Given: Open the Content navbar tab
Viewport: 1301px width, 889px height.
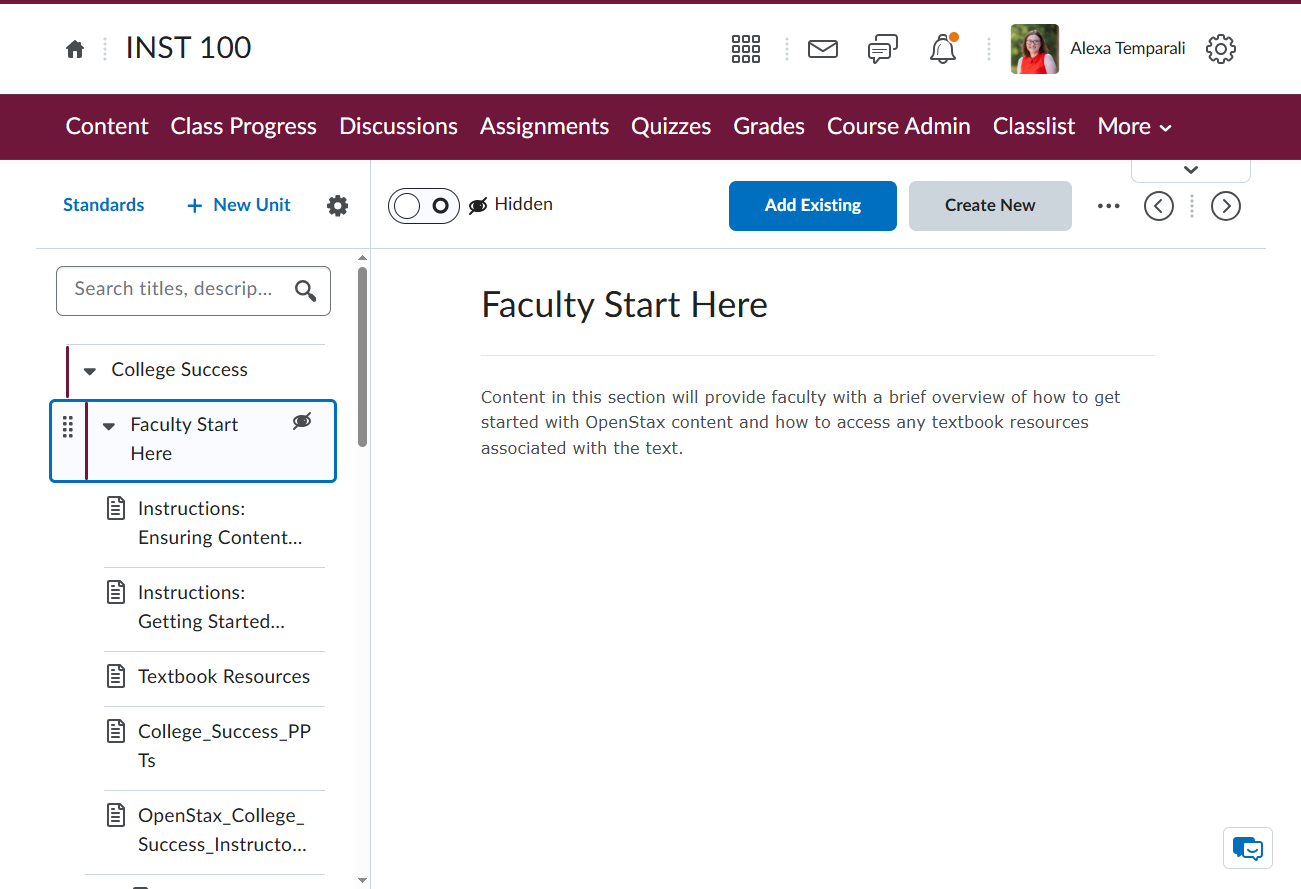Looking at the screenshot, I should click(107, 127).
